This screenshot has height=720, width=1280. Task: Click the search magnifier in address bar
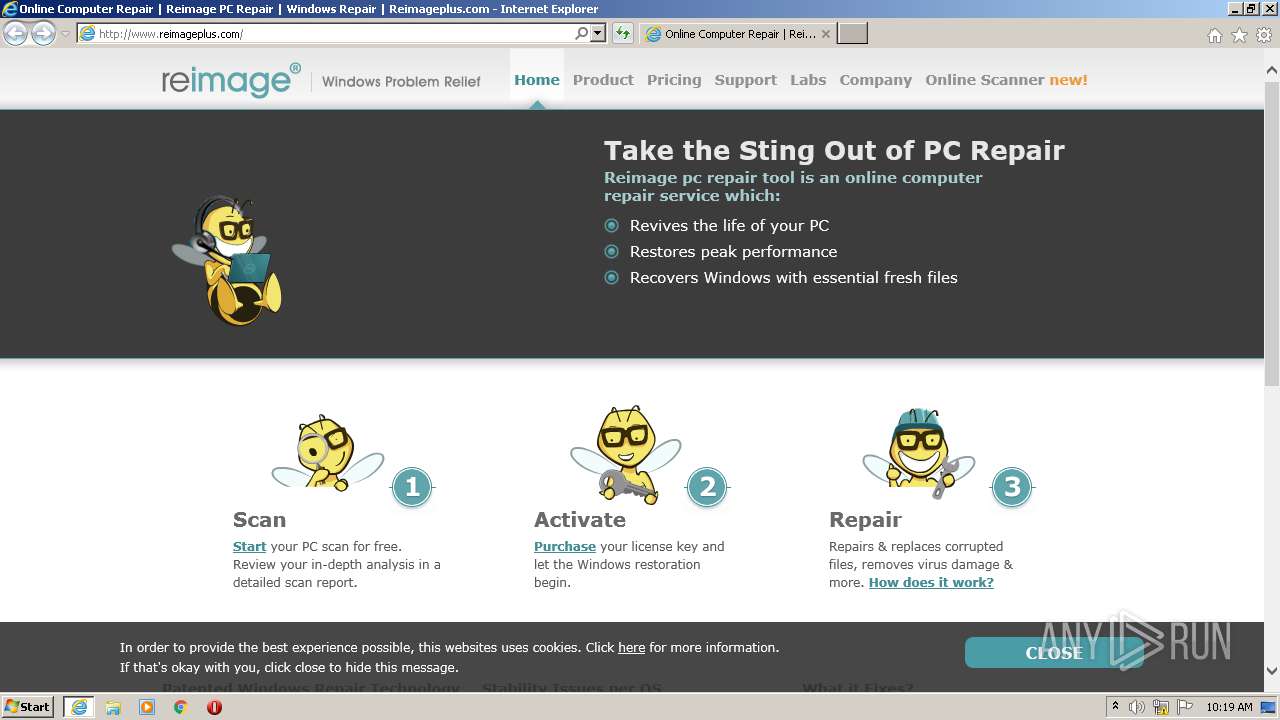(x=582, y=33)
